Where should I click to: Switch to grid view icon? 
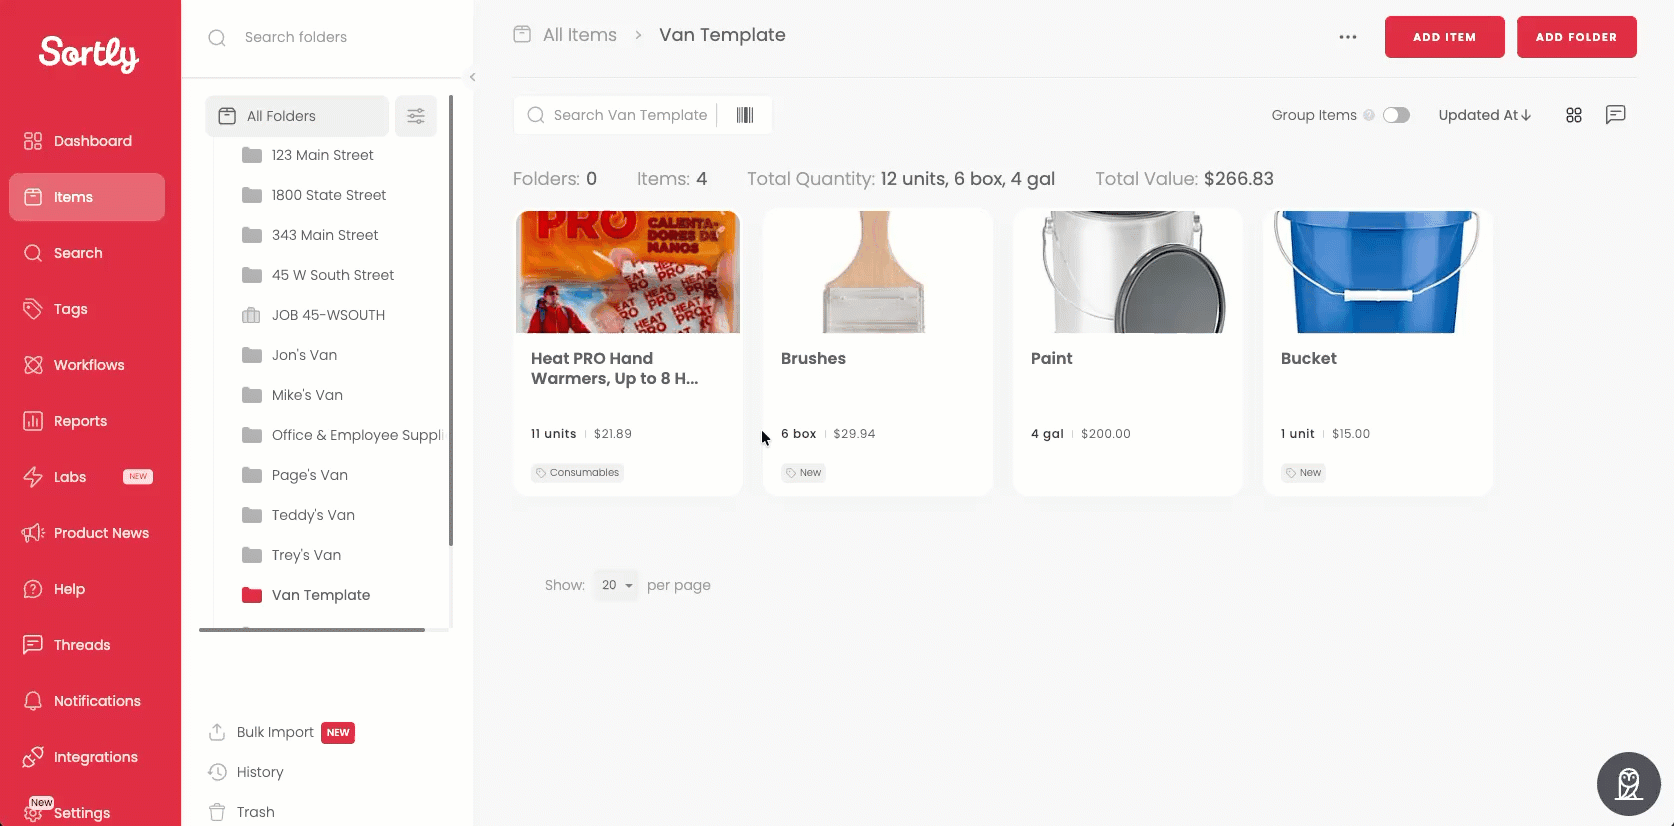[x=1574, y=115]
